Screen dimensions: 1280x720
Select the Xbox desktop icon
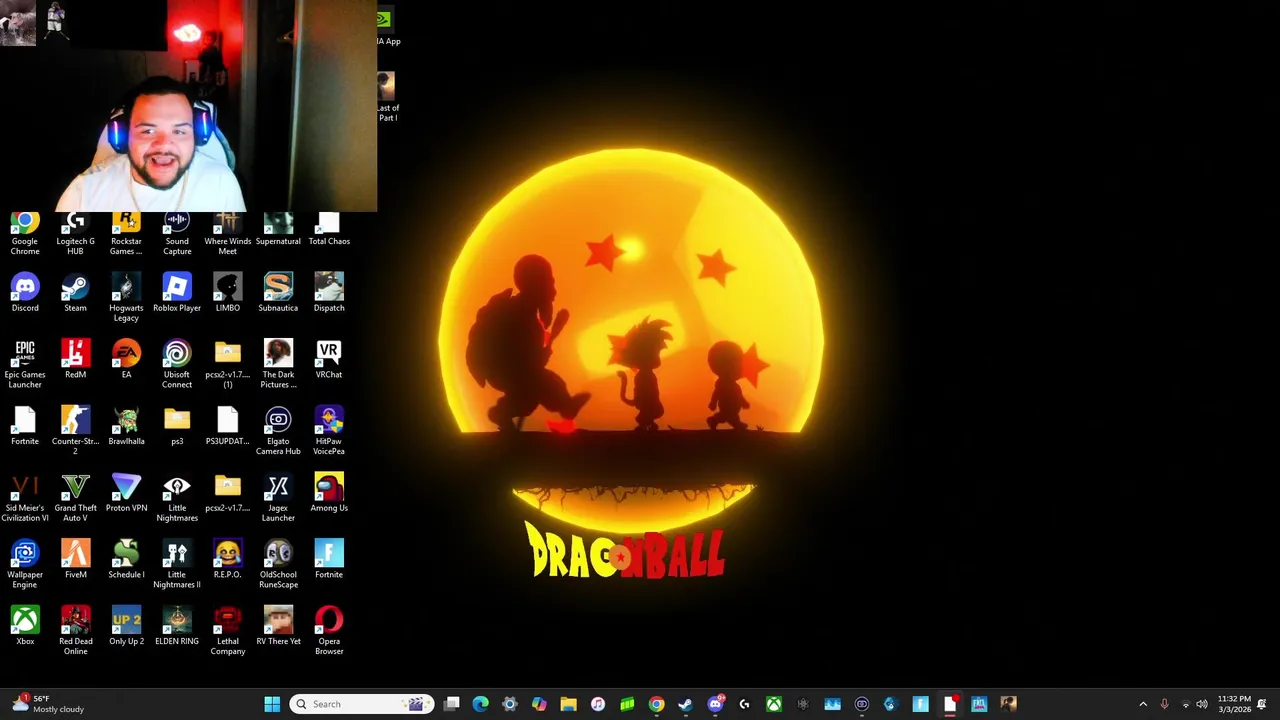(x=25, y=626)
